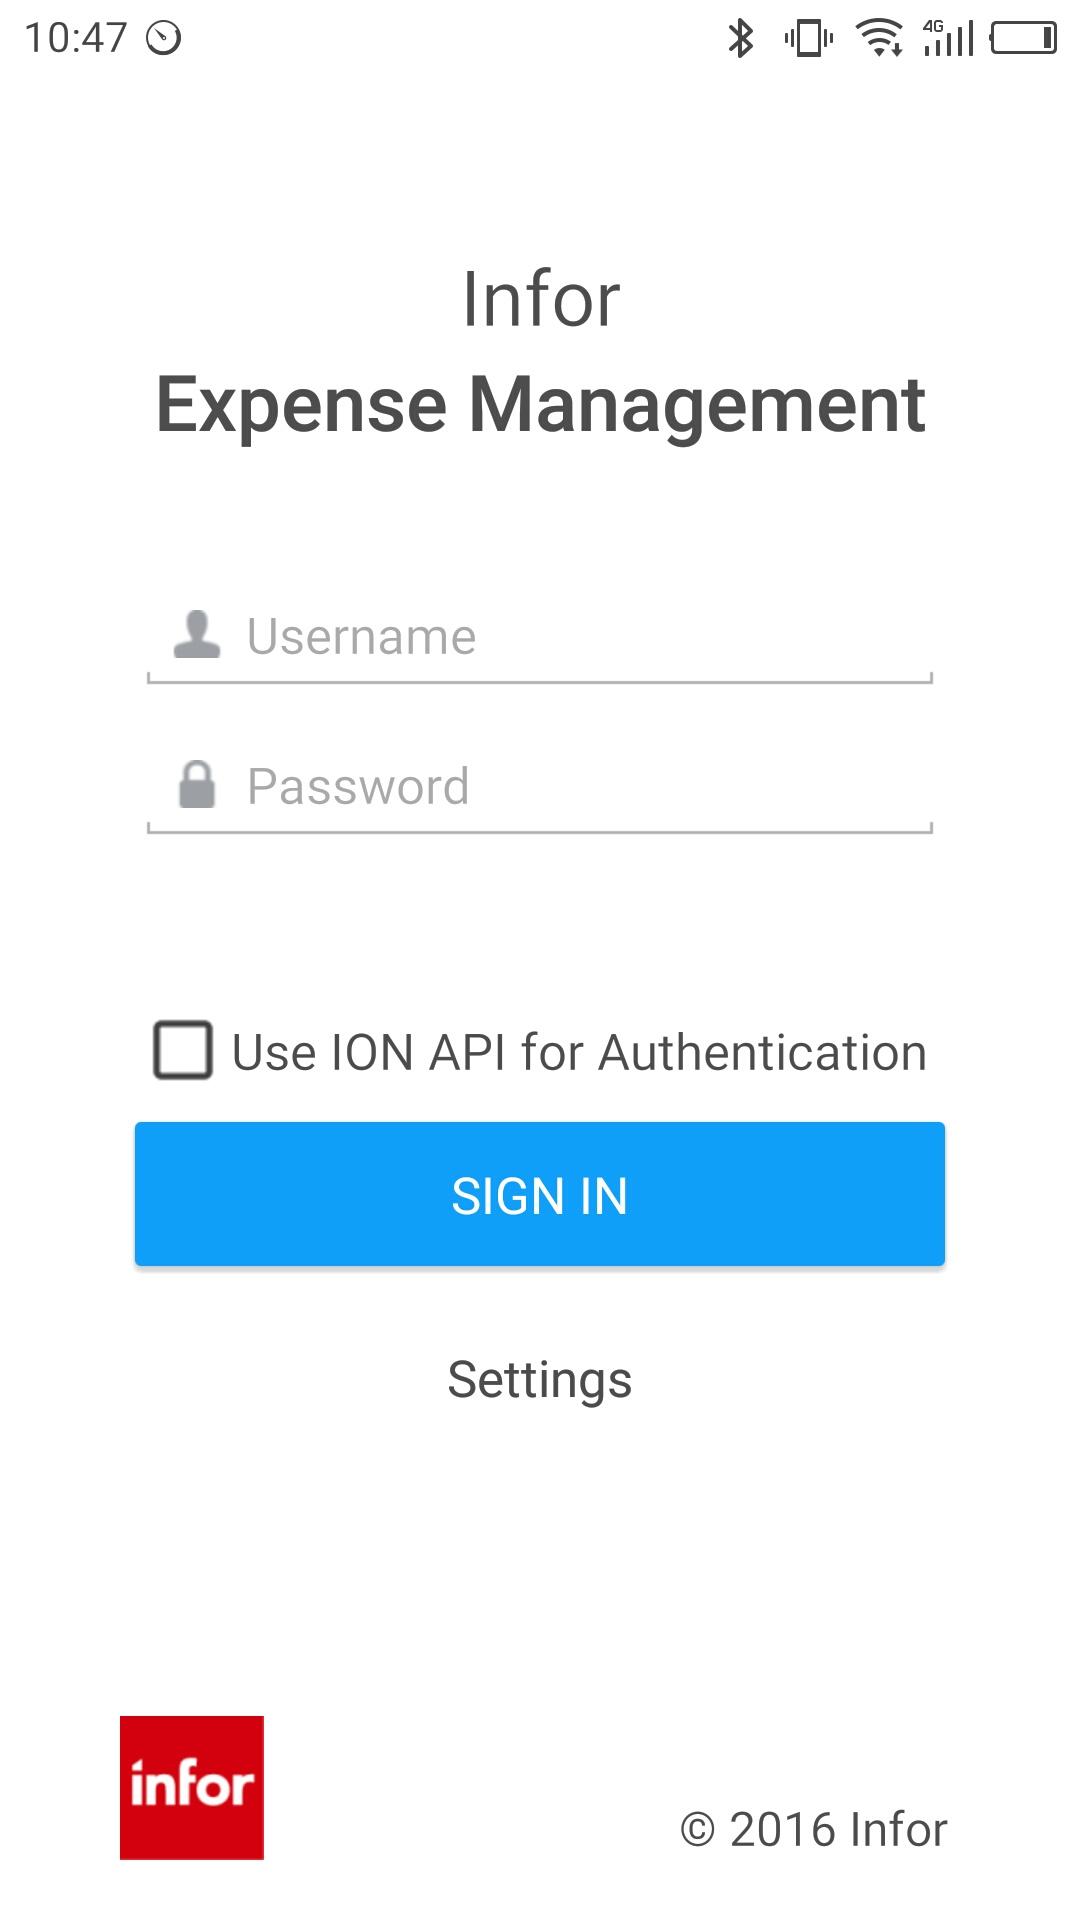Click the user silhouette icon beside Username
Viewport: 1080px width, 1920px height.
(197, 635)
